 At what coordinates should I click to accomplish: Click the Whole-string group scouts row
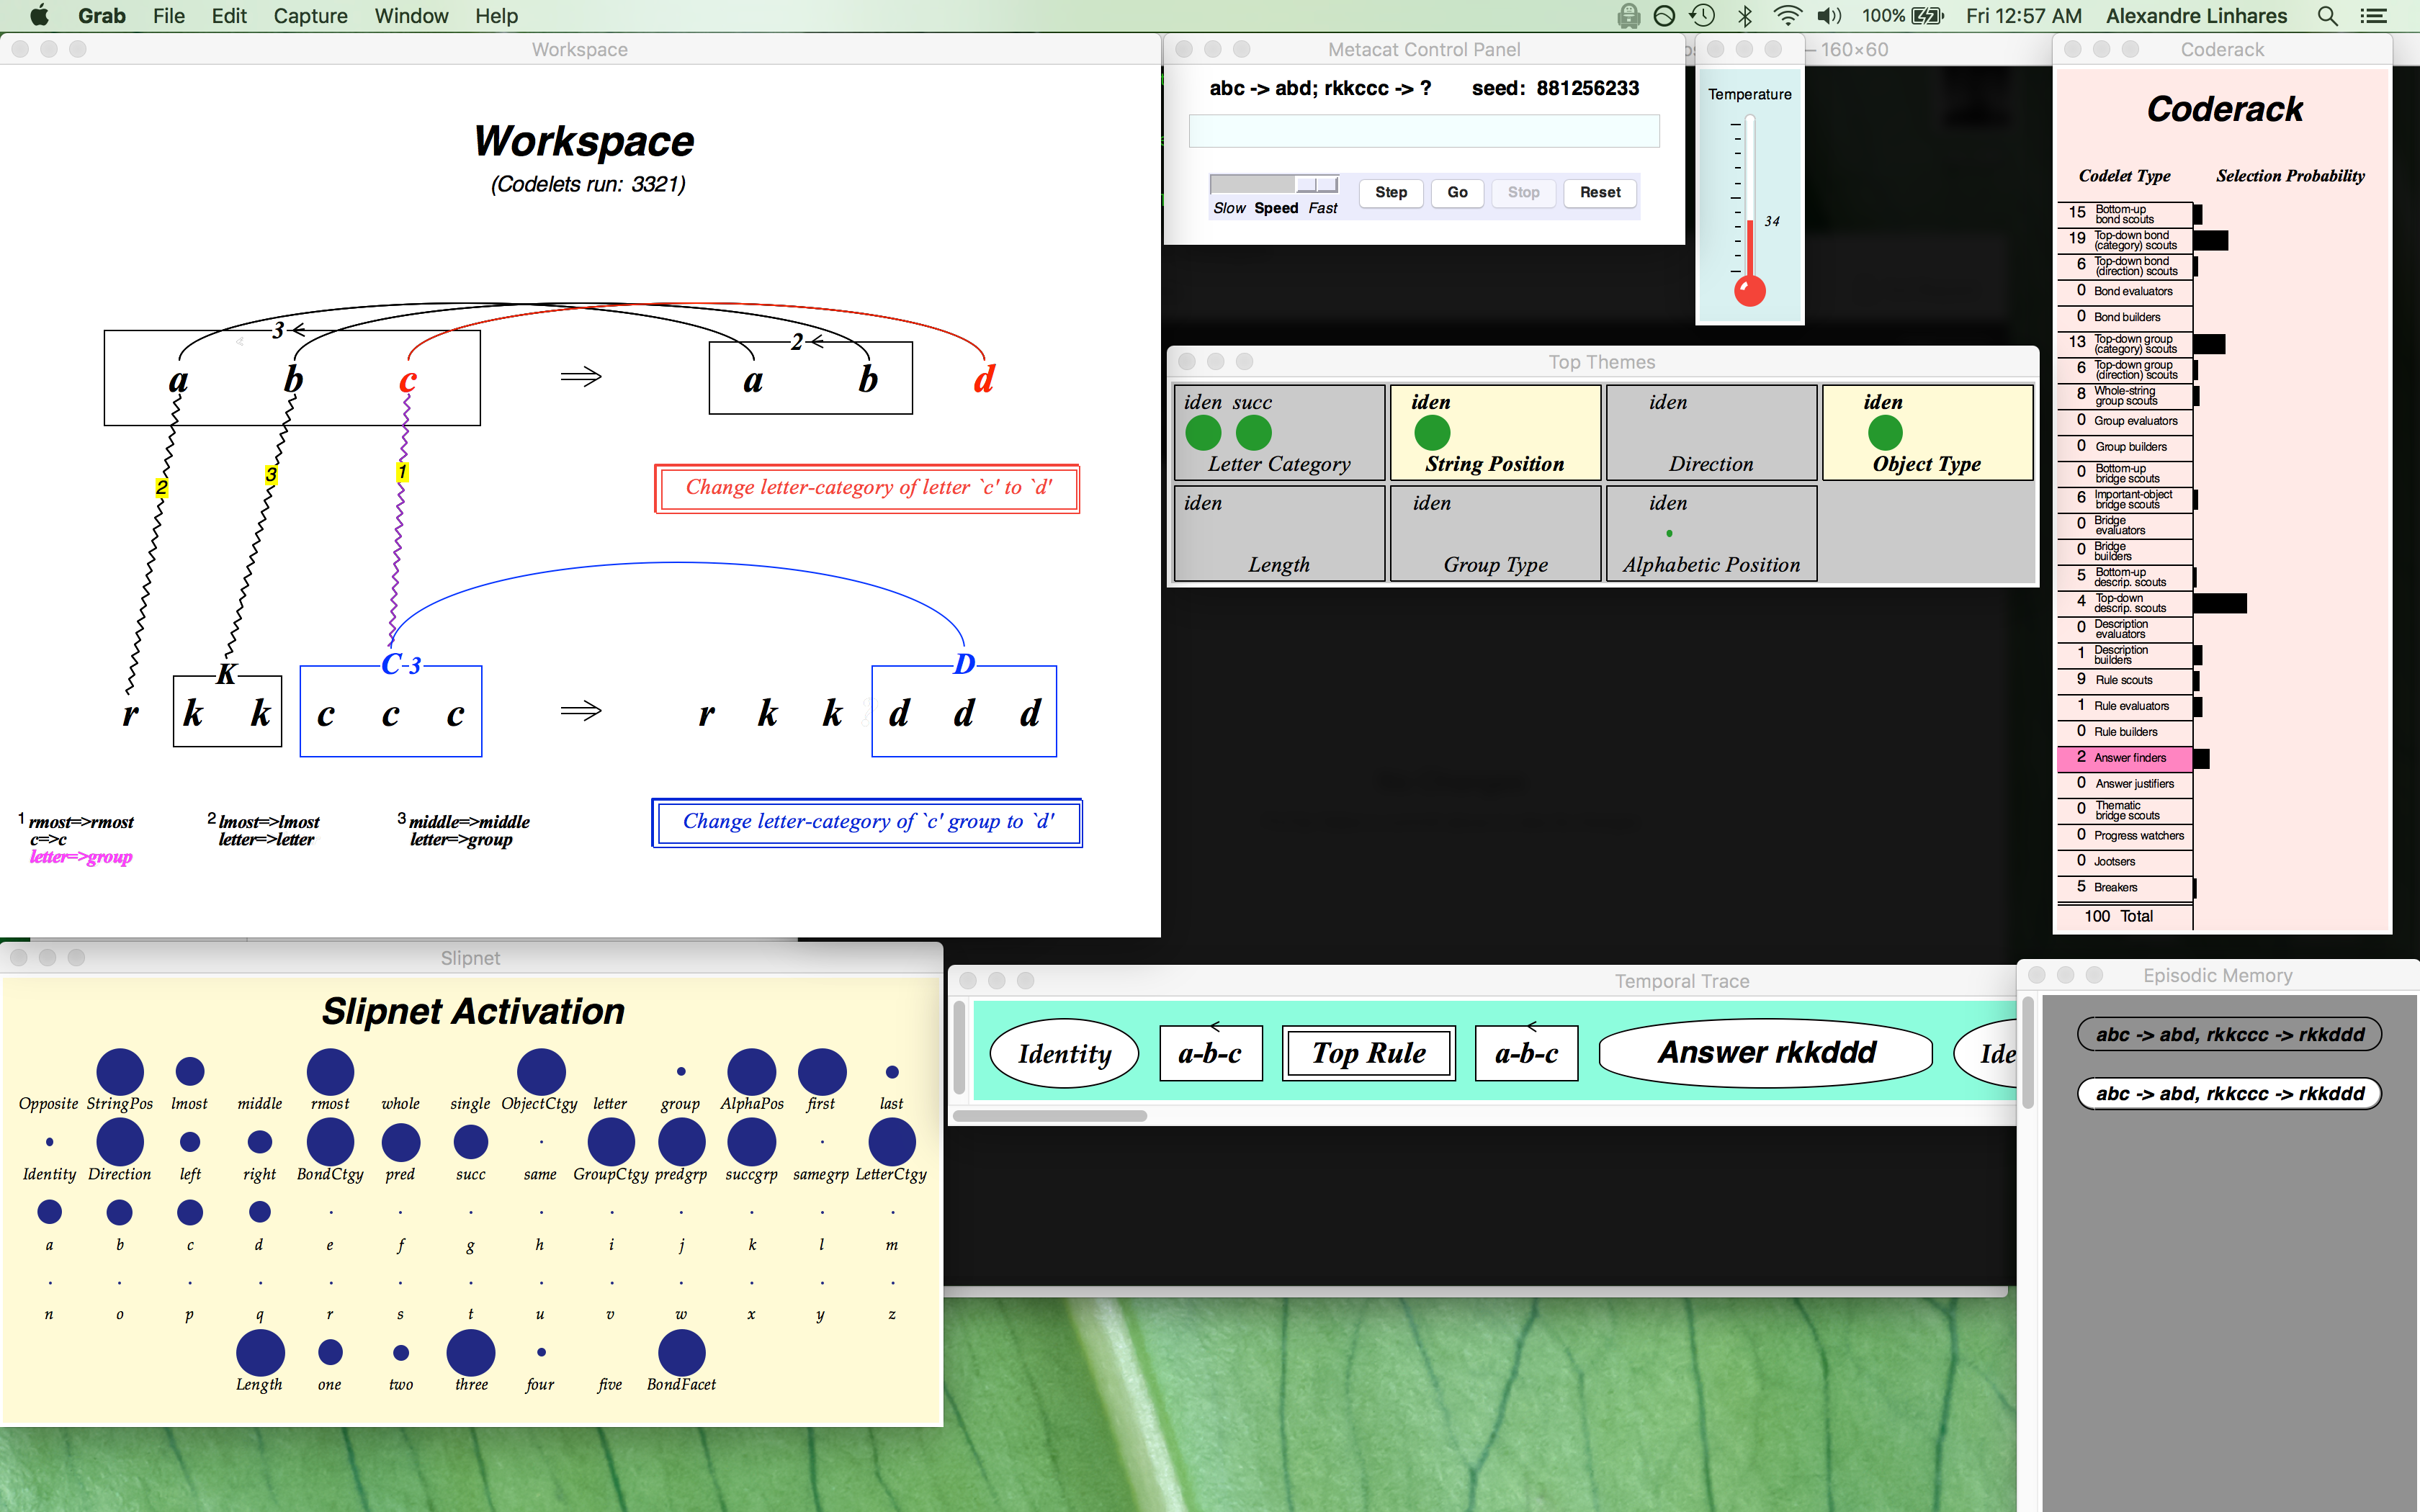2125,395
